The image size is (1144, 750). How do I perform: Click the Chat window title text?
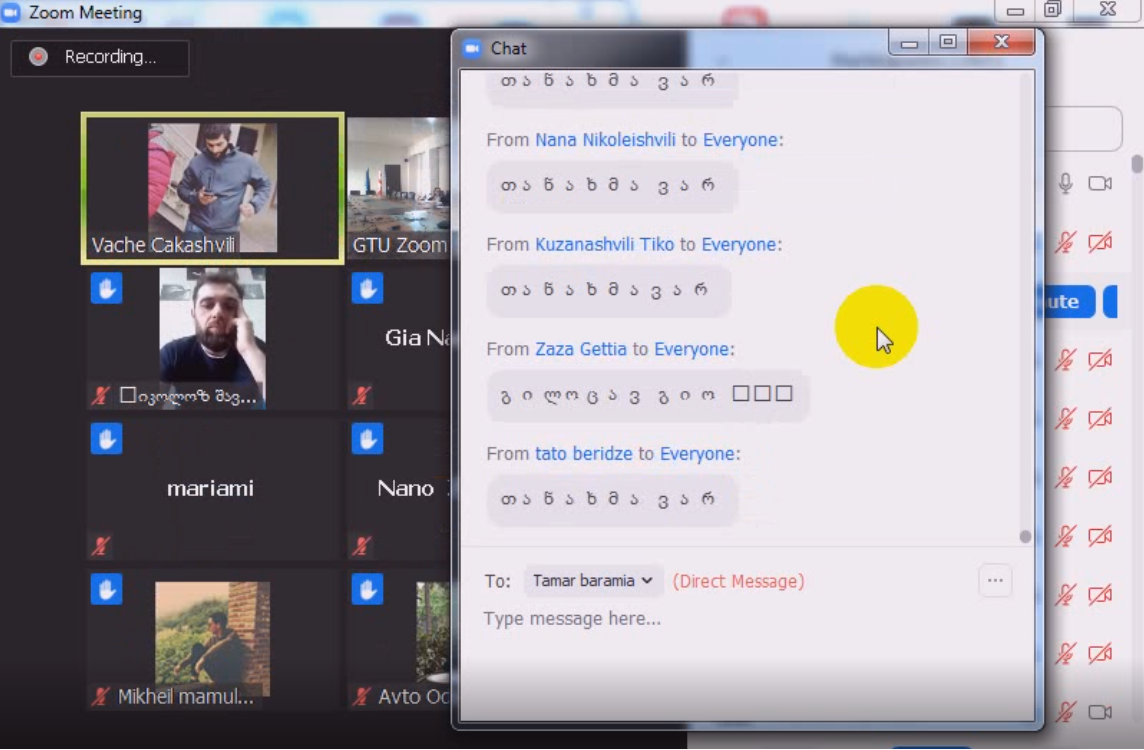(x=509, y=48)
